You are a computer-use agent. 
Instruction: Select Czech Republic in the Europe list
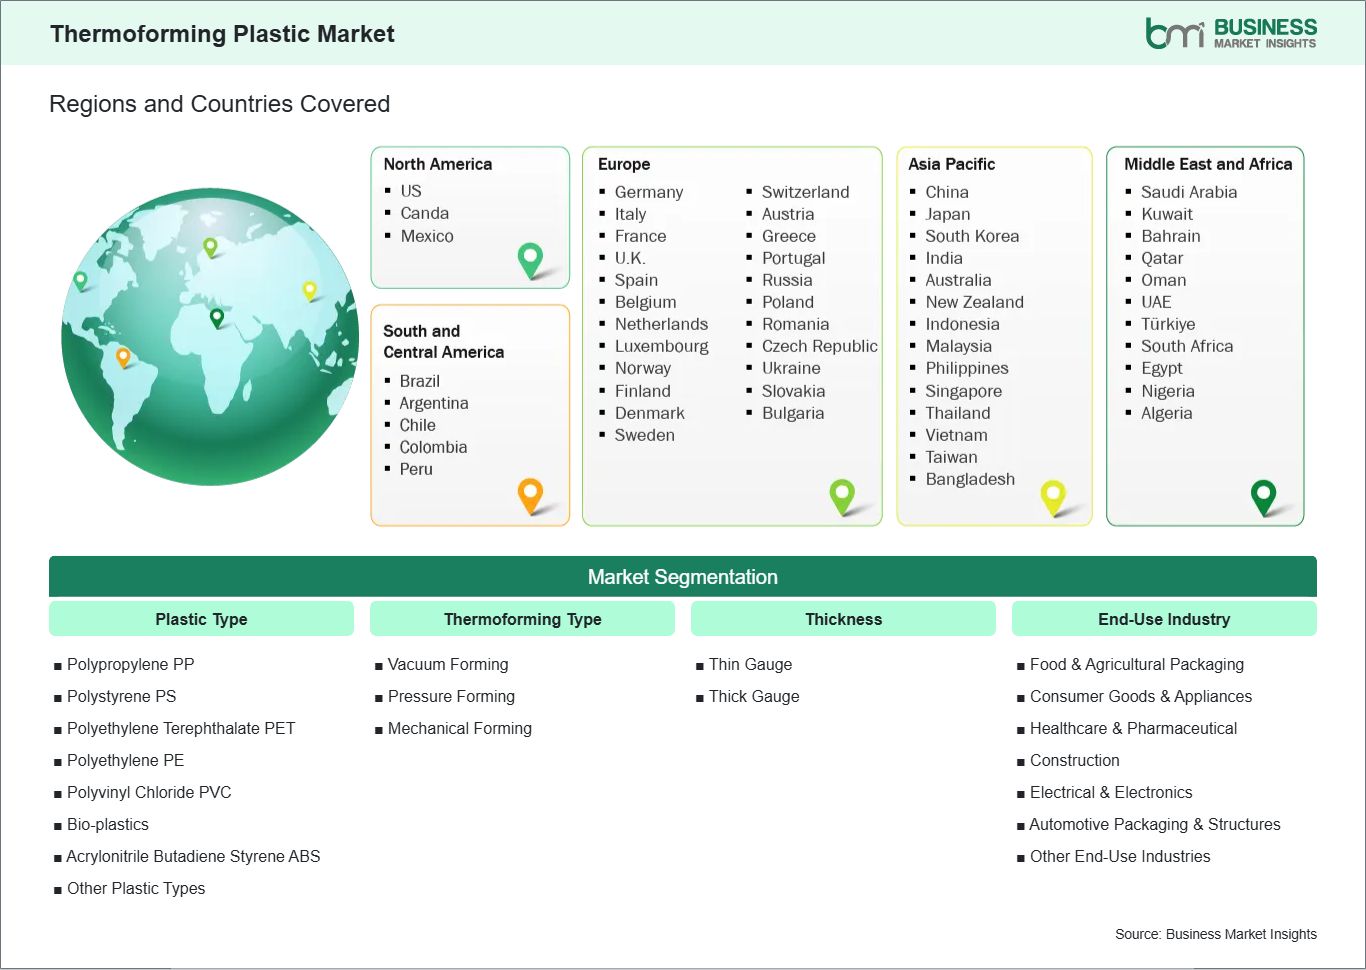click(x=819, y=346)
